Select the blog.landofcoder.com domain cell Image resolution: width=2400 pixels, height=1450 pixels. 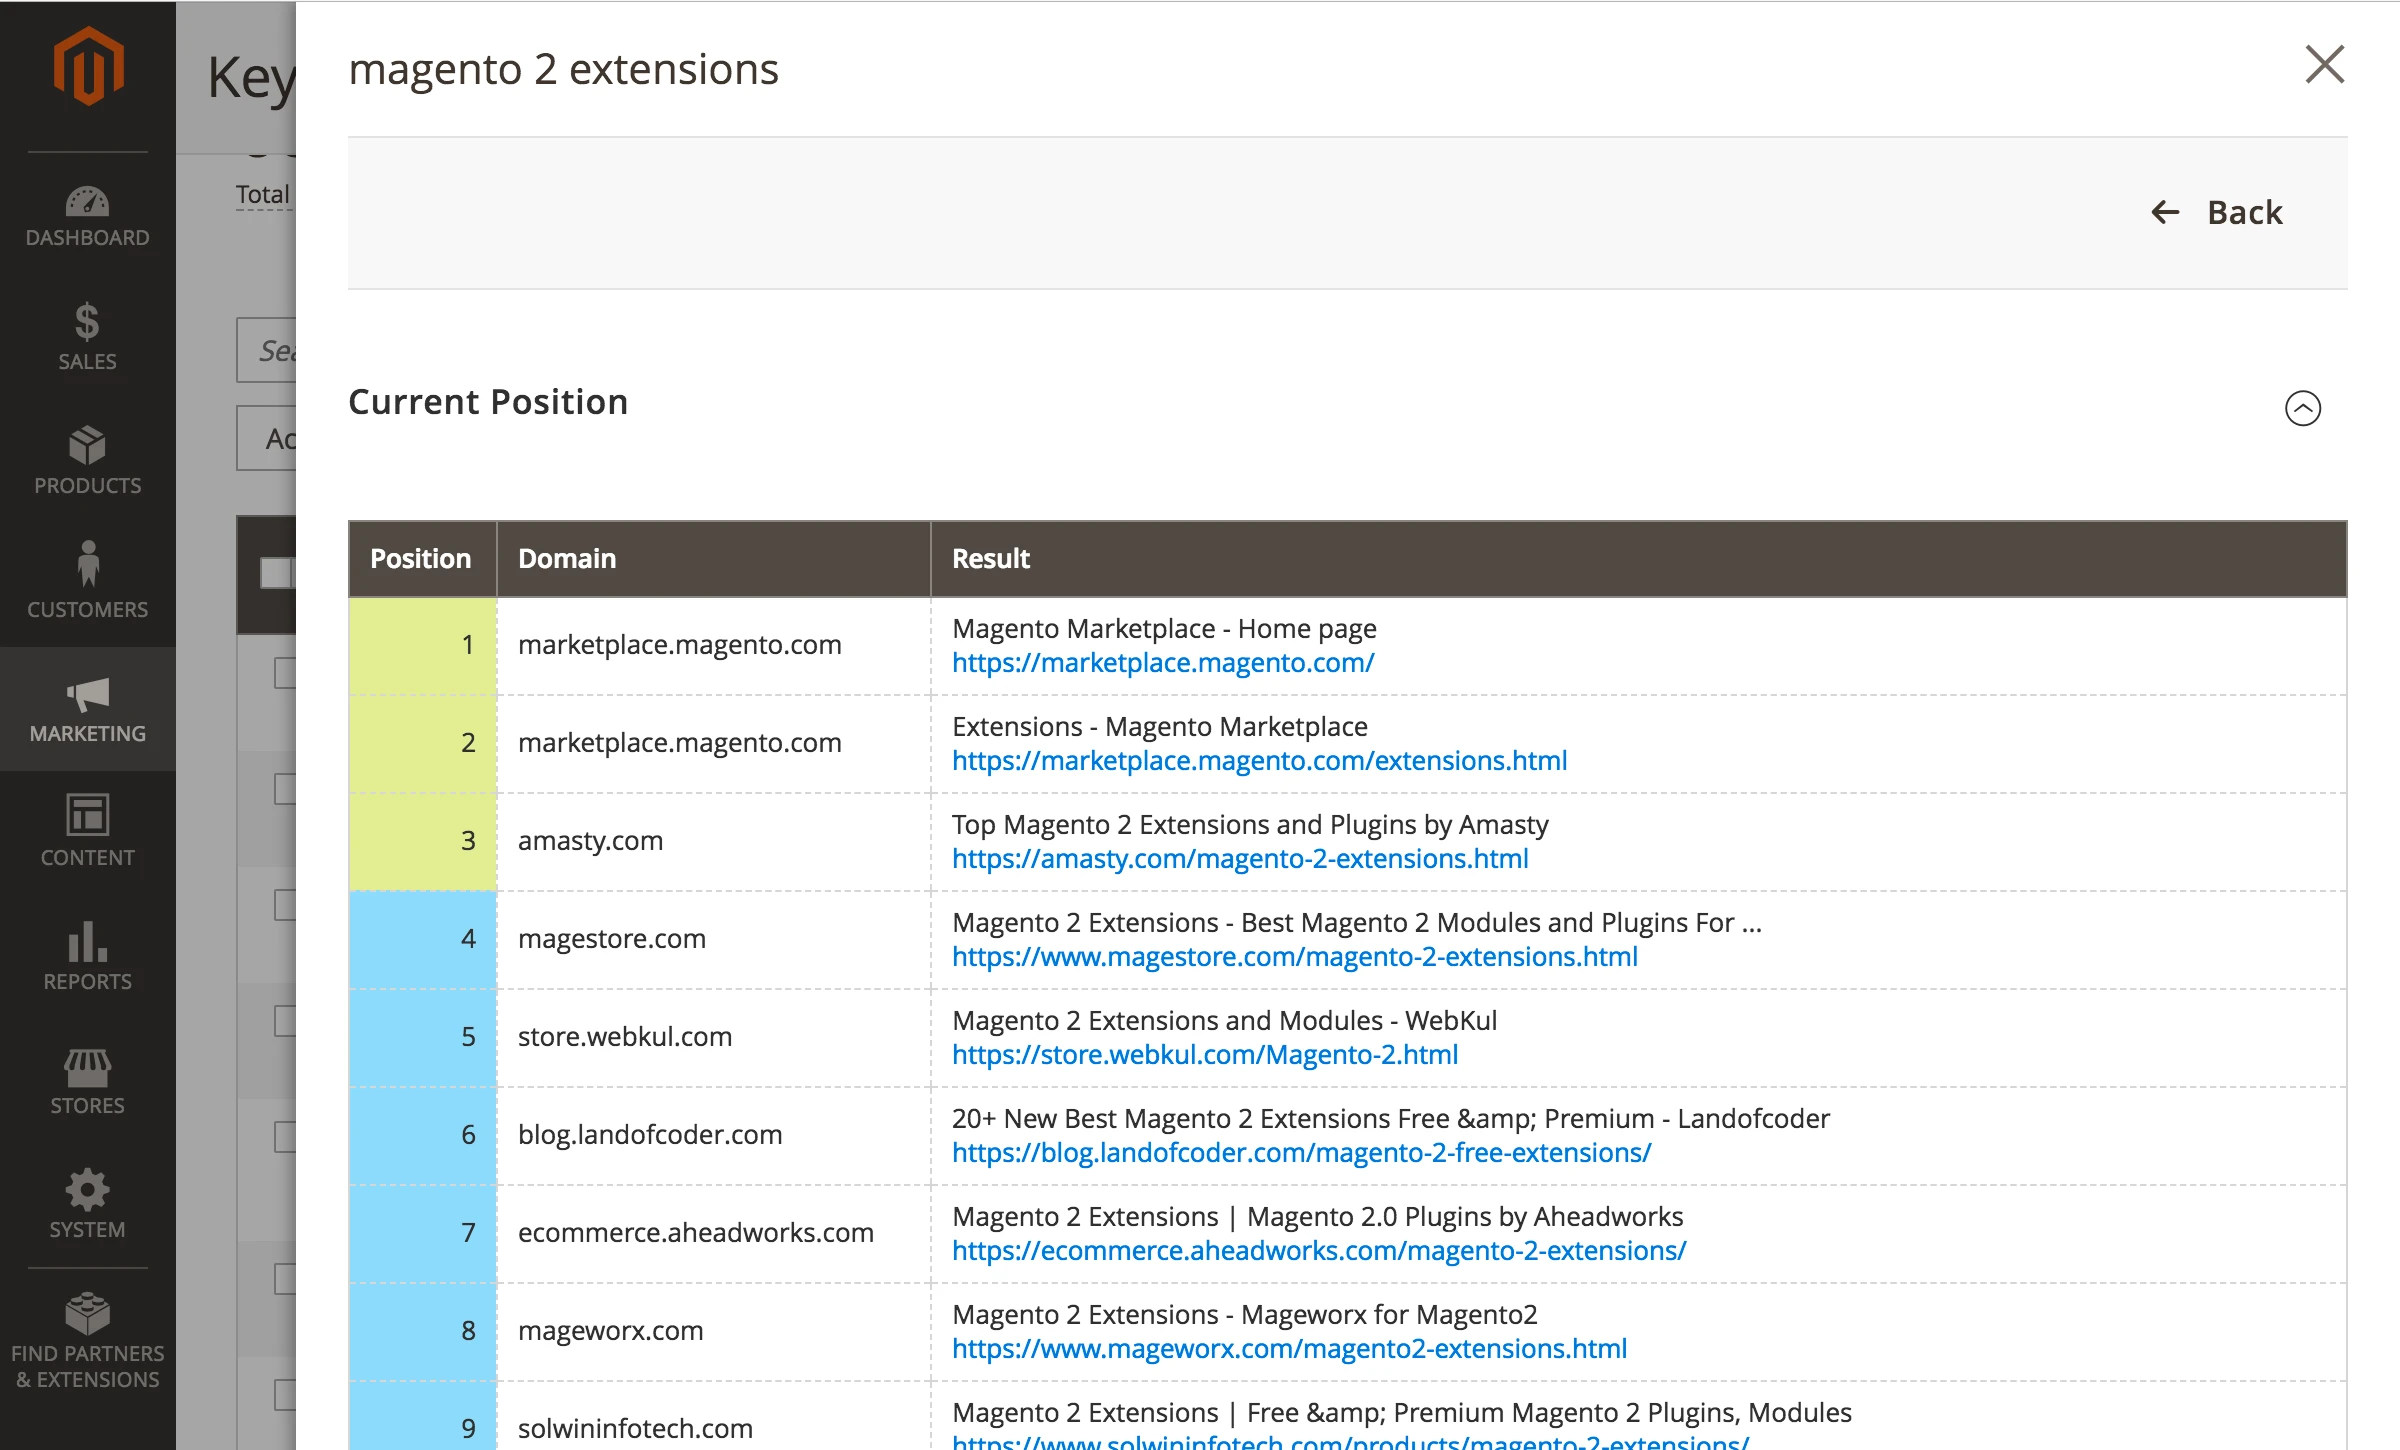(714, 1135)
